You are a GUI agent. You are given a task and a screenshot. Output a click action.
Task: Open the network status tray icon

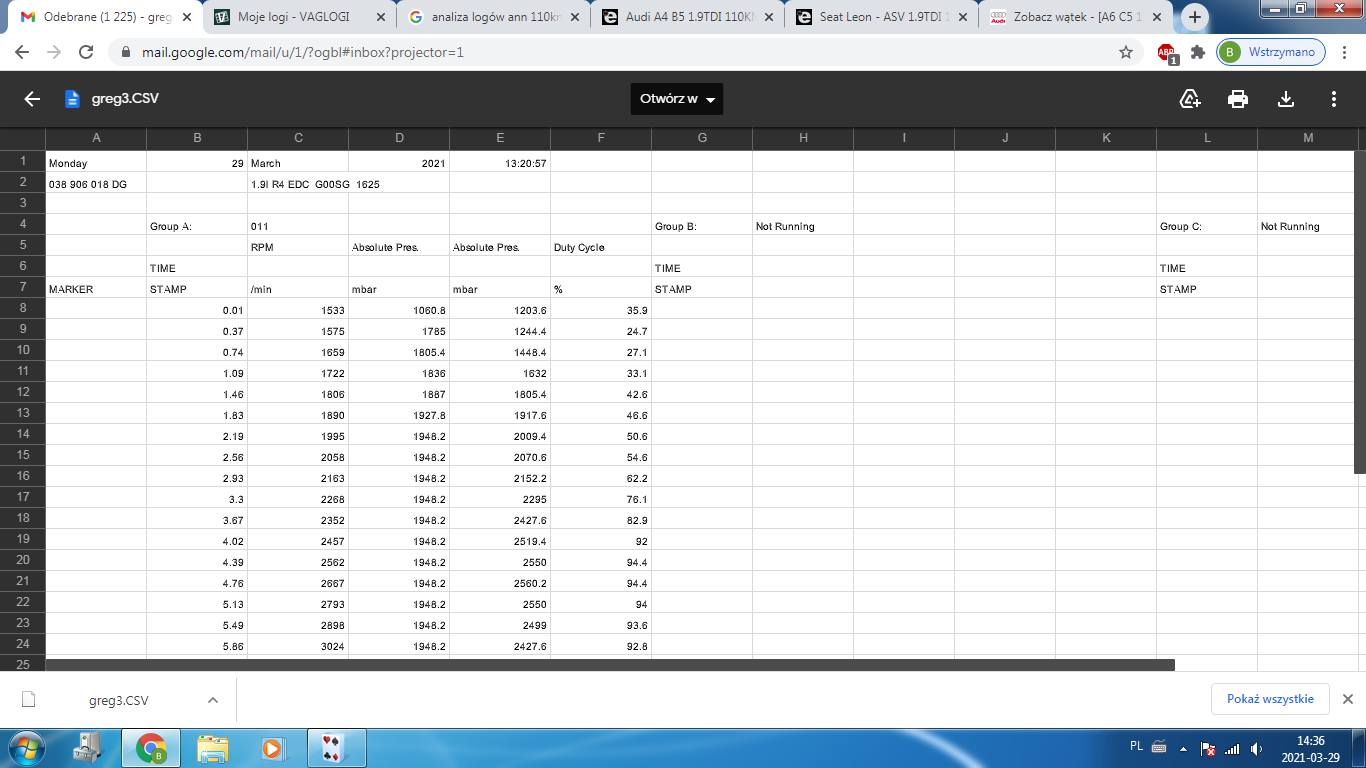point(1232,748)
